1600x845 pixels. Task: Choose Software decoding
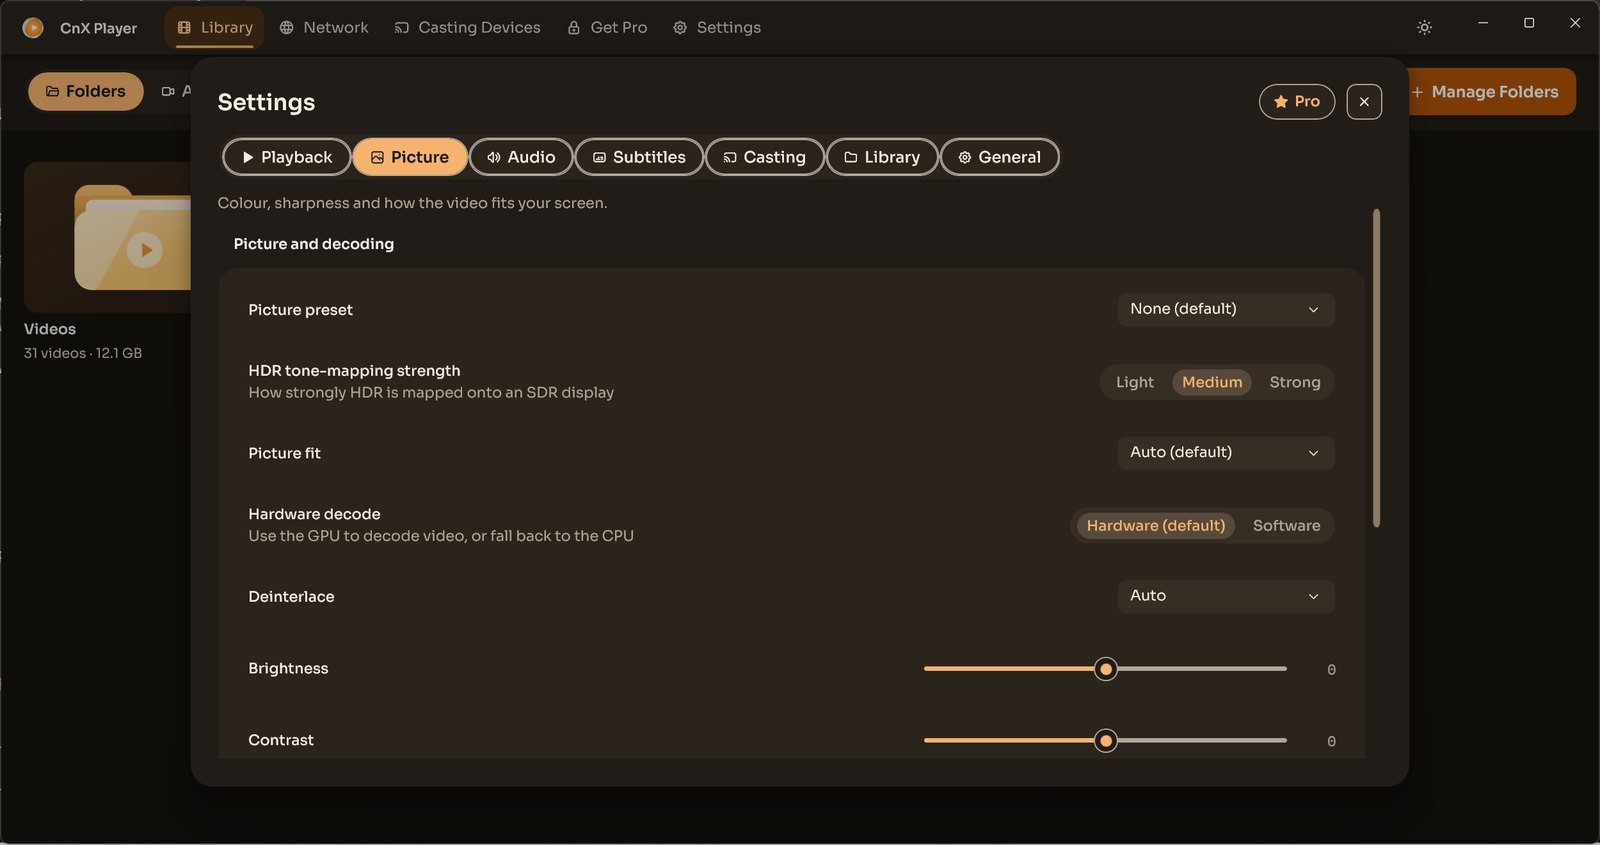1286,526
